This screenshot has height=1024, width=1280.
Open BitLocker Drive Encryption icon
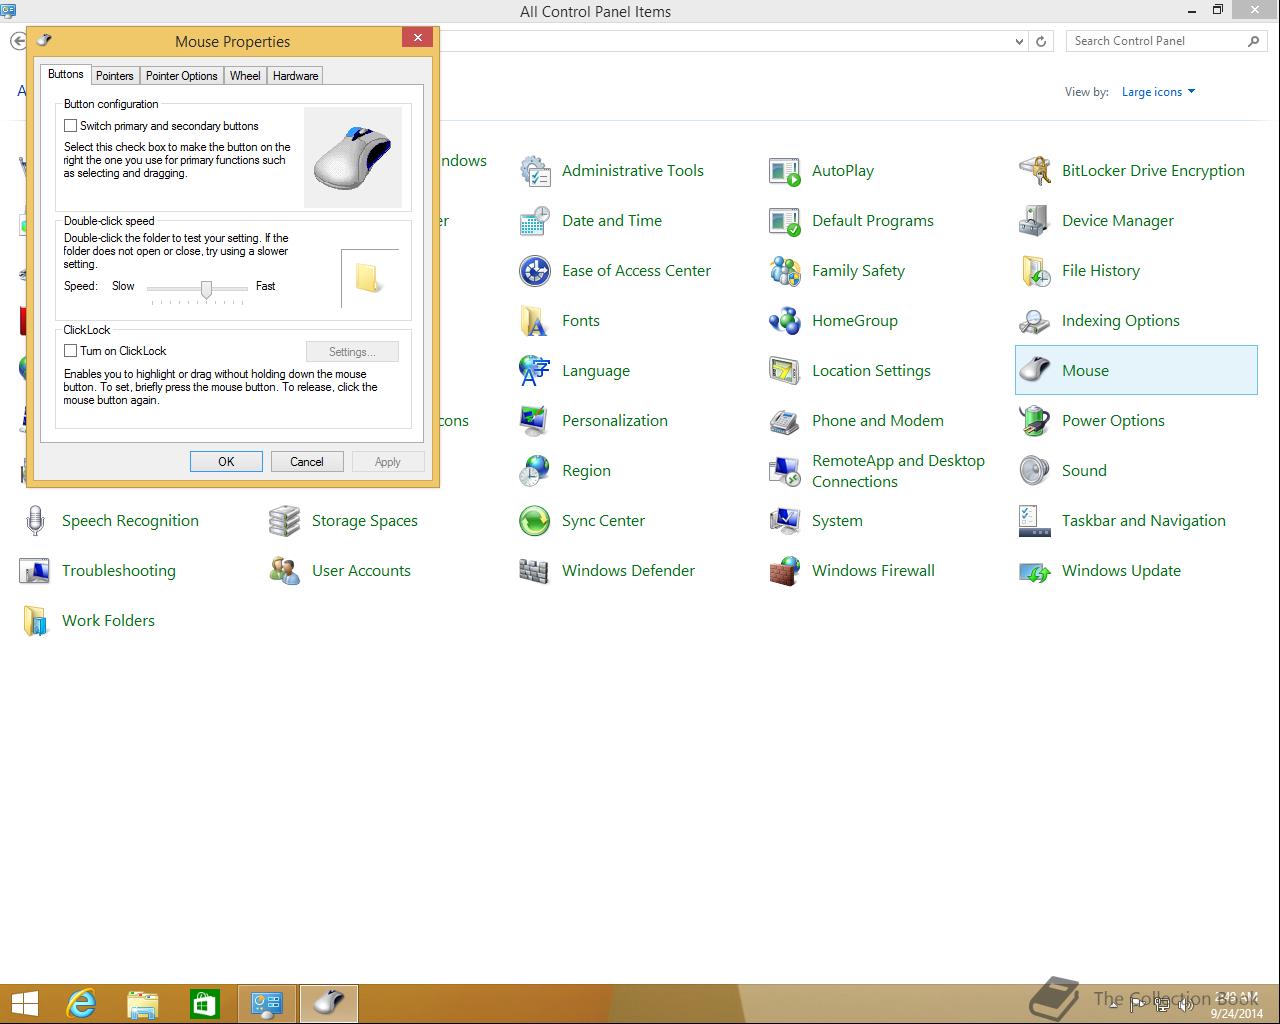click(x=1035, y=171)
